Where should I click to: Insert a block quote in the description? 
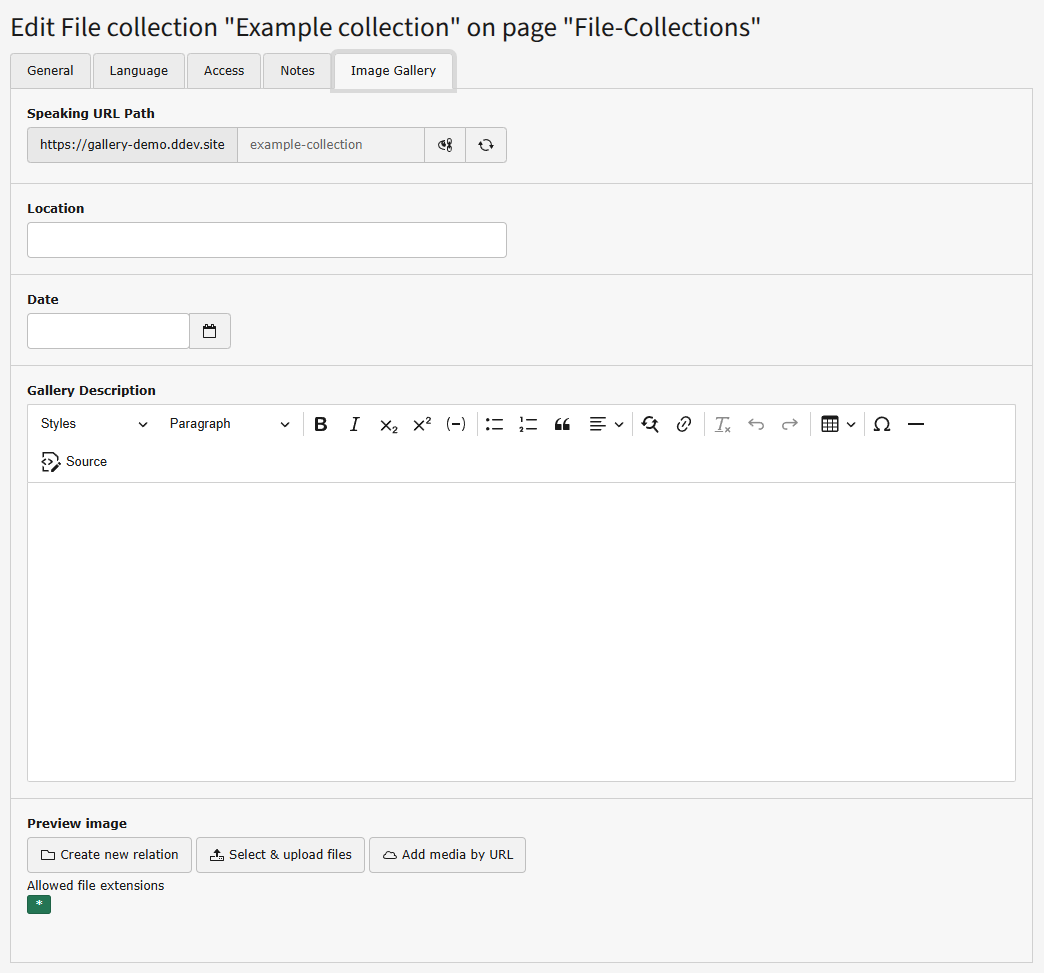[x=562, y=424]
